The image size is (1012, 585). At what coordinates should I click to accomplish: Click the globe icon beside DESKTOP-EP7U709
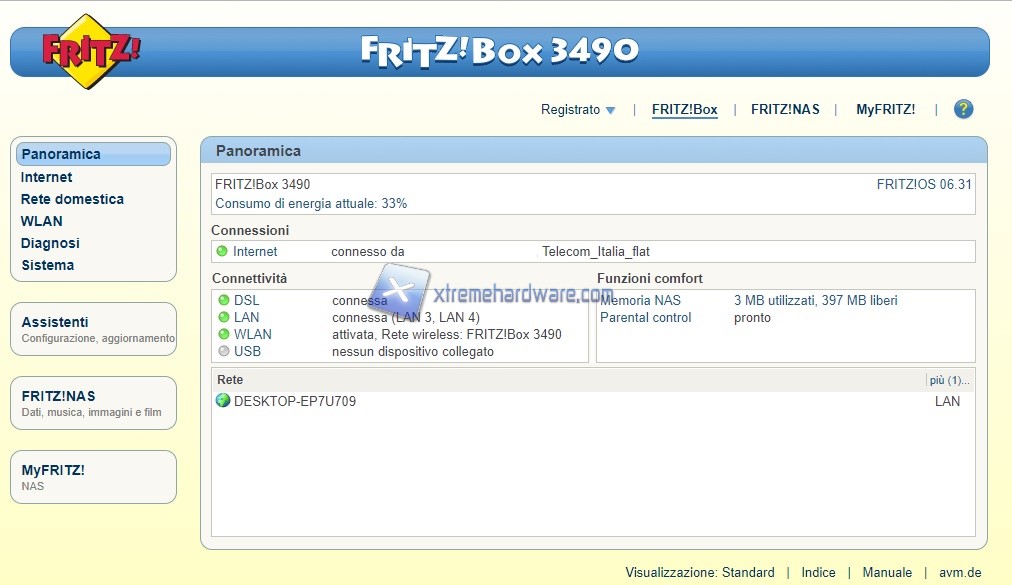[x=223, y=401]
